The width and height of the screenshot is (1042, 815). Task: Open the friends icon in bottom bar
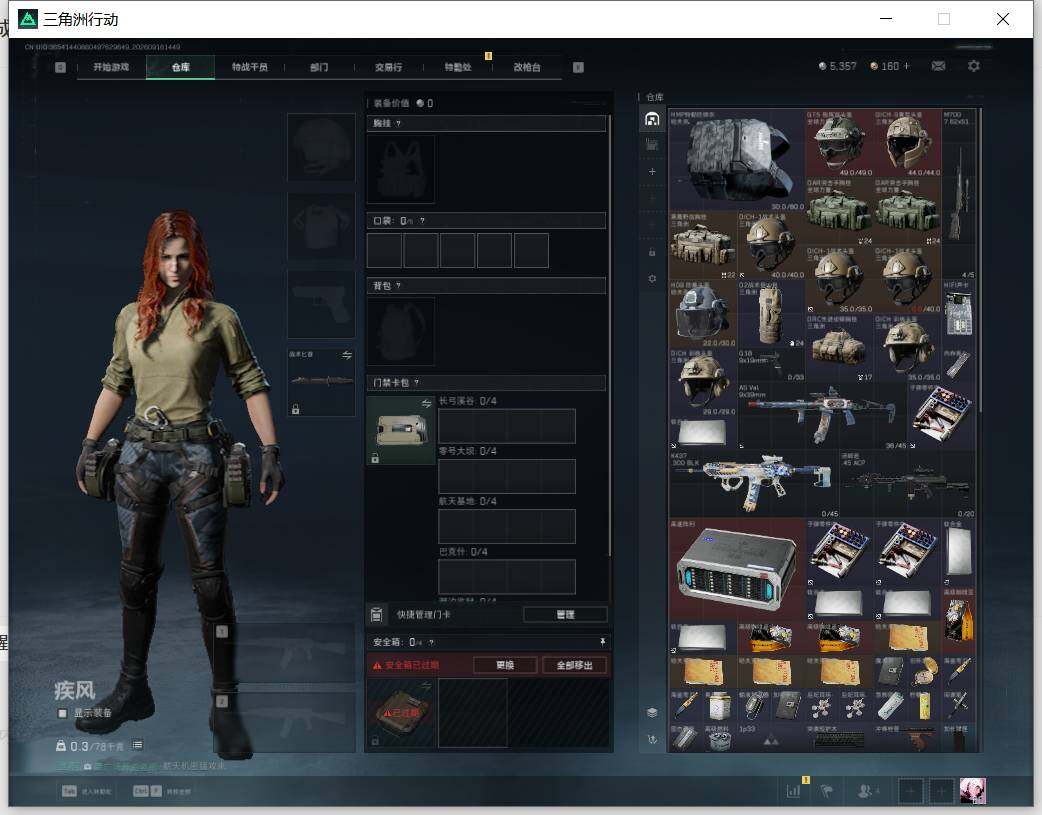pyautogui.click(x=865, y=791)
